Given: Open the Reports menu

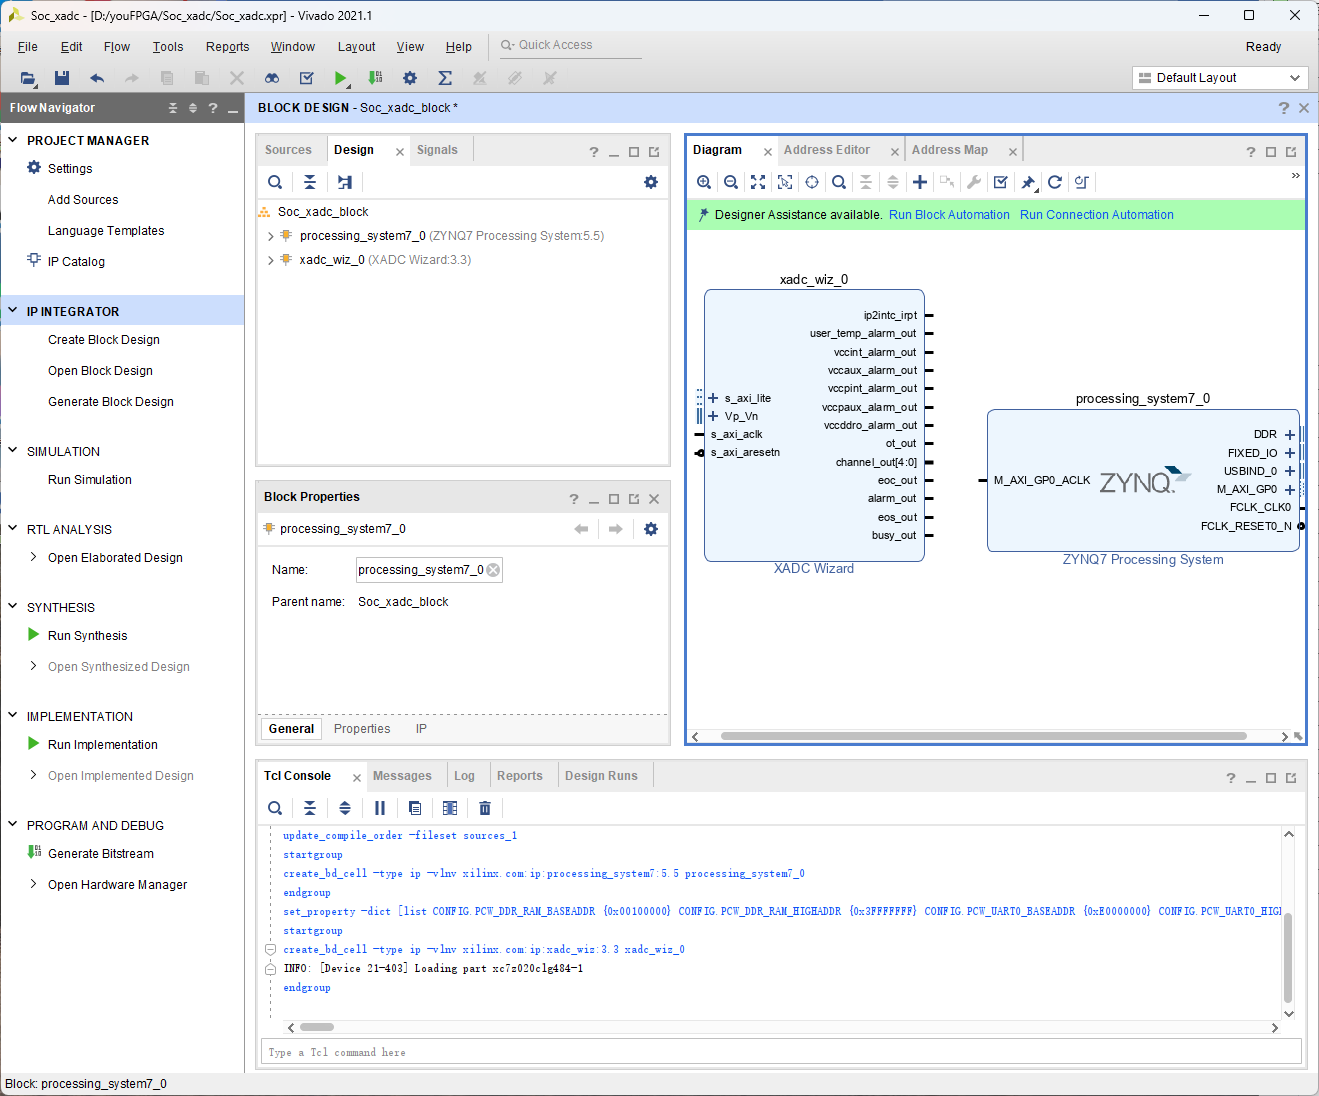Looking at the screenshot, I should coord(228,47).
